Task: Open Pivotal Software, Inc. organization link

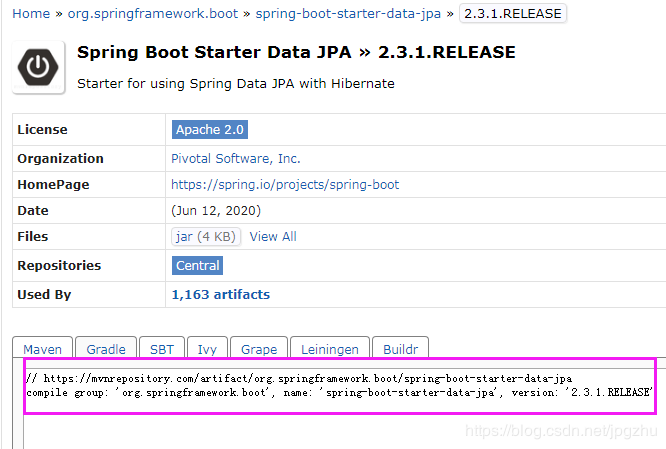Action: (x=235, y=158)
